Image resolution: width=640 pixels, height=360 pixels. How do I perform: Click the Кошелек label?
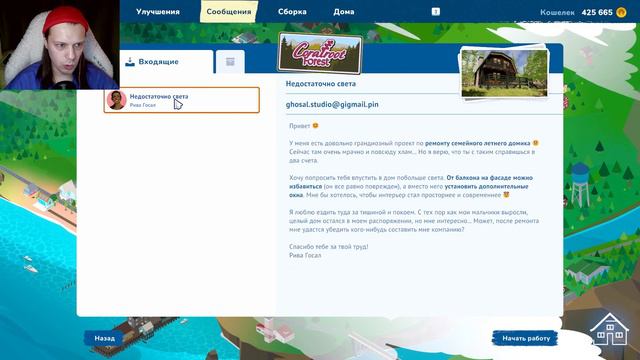coord(557,12)
